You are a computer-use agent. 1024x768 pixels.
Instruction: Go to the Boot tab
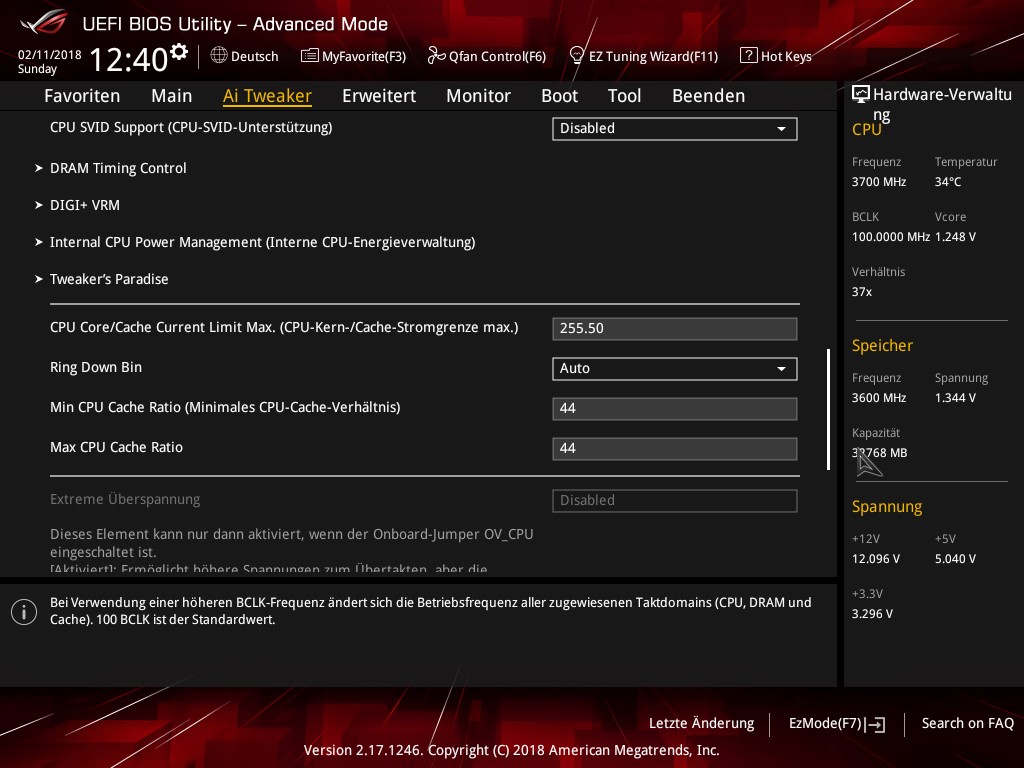pyautogui.click(x=560, y=96)
